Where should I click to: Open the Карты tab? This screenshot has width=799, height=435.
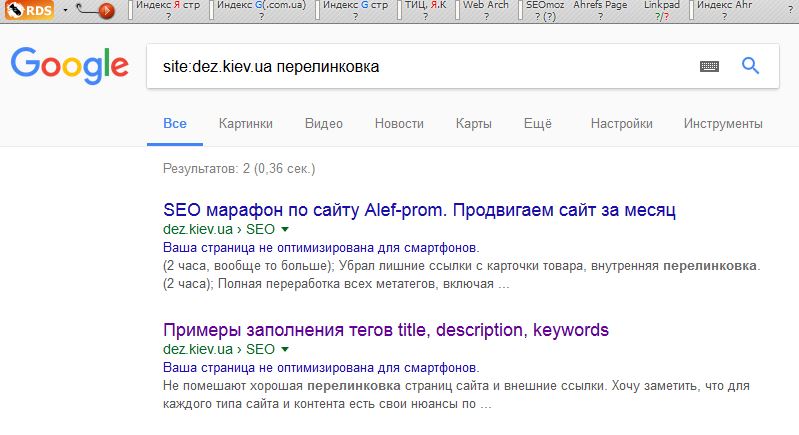tap(473, 124)
